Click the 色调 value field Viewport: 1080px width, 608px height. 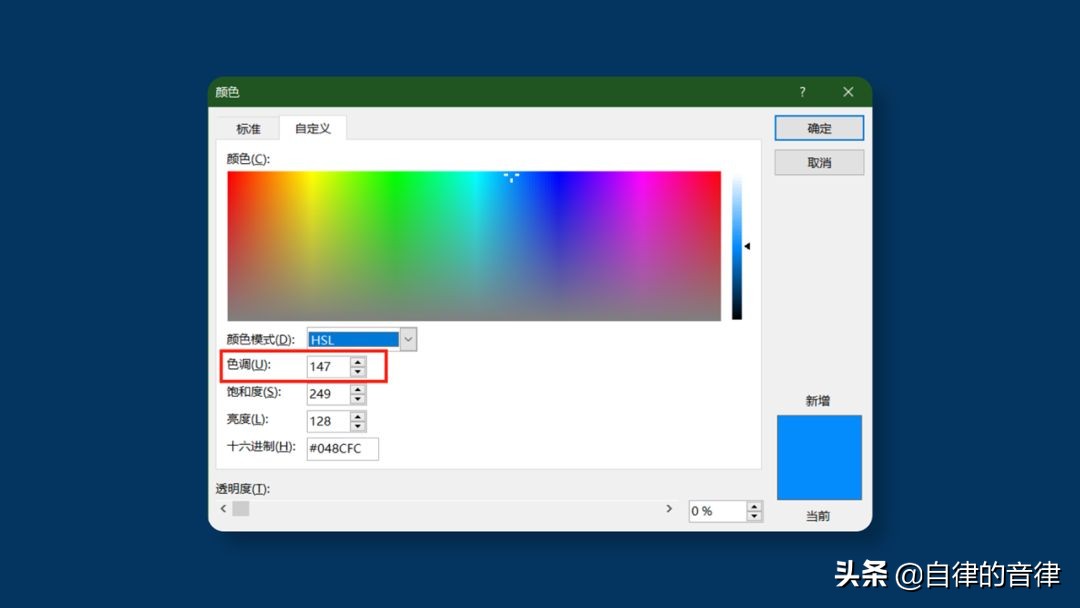tap(328, 366)
